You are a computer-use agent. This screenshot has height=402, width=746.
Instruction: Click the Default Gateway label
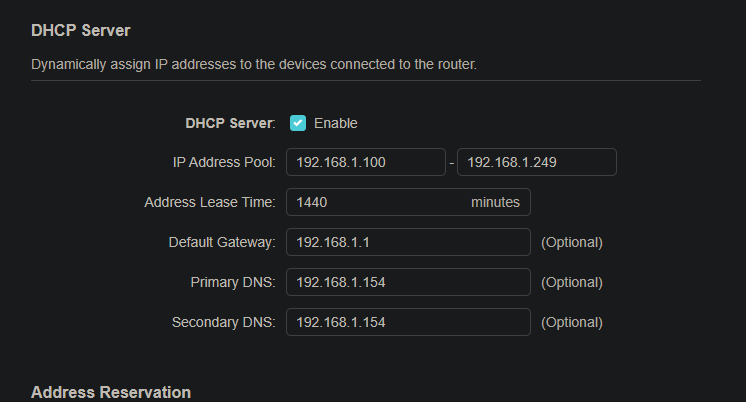(x=222, y=242)
